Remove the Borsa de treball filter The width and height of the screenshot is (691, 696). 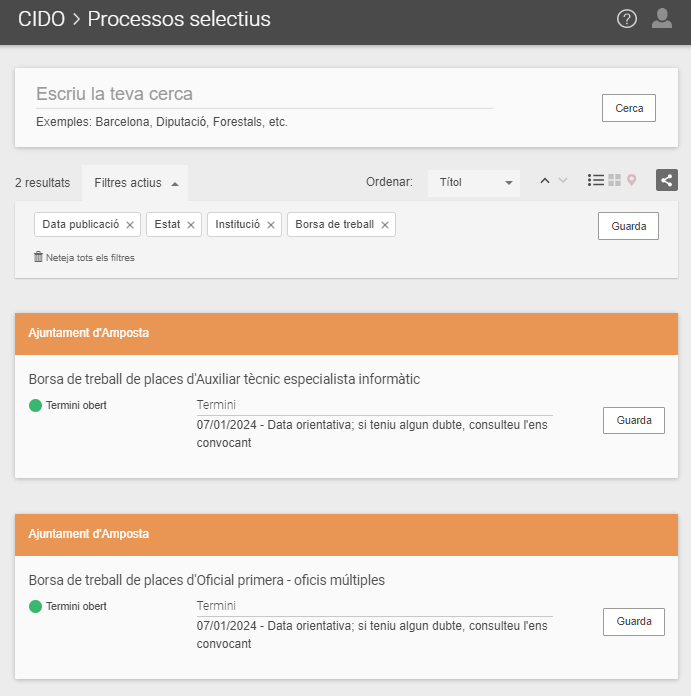(x=385, y=225)
